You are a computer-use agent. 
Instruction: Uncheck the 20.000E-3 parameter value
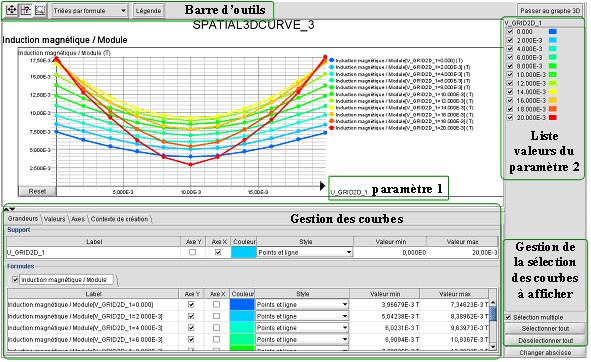pyautogui.click(x=510, y=118)
